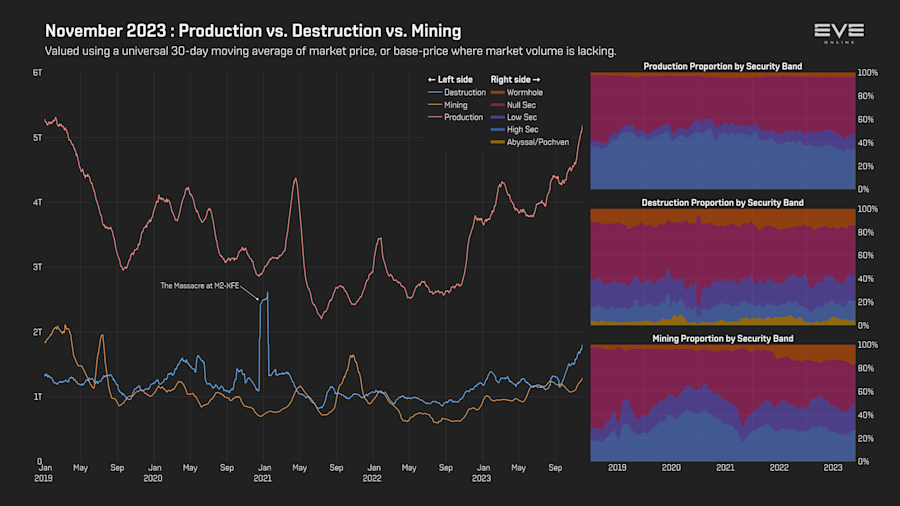Click 2021 year label under Mining Proportion chart
The height and width of the screenshot is (506, 900).
[725, 468]
